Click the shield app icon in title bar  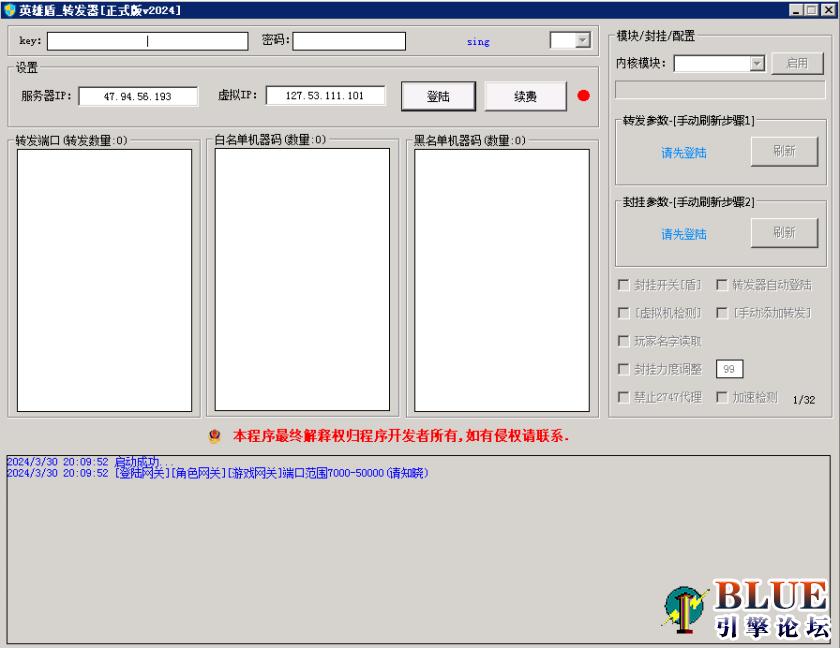(9, 9)
